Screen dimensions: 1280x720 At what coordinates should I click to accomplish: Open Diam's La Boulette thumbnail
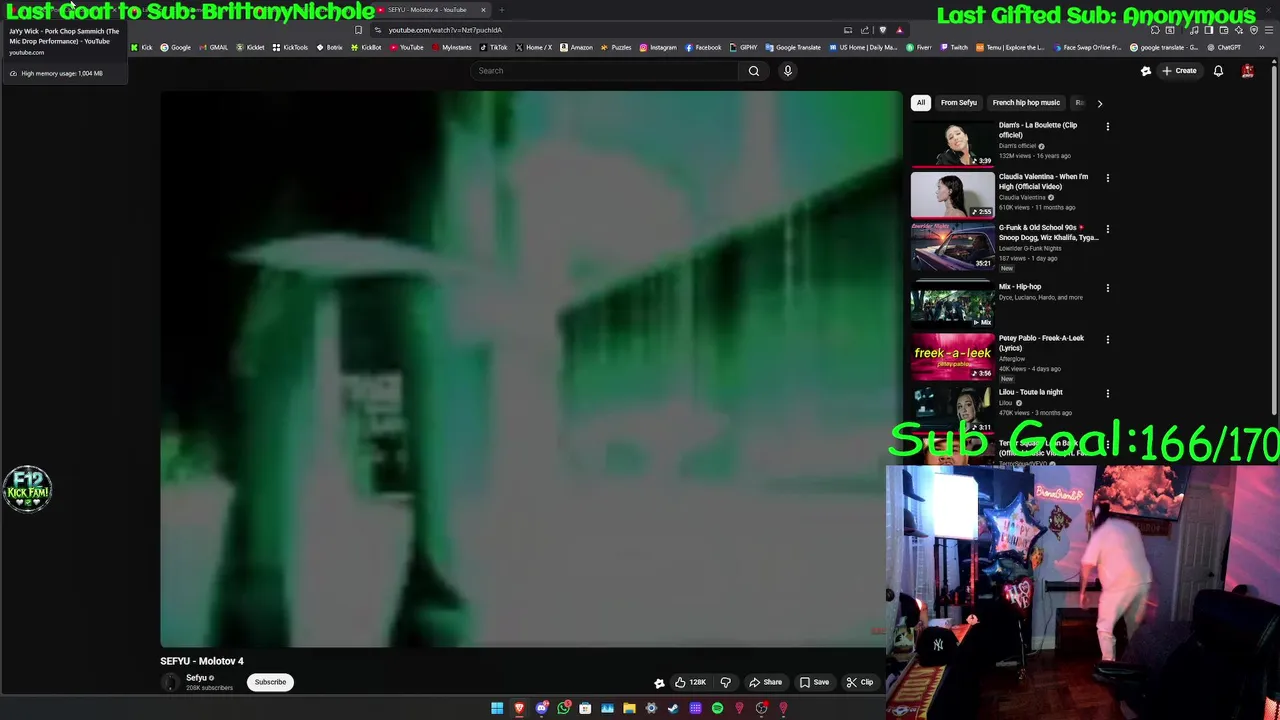(952, 143)
